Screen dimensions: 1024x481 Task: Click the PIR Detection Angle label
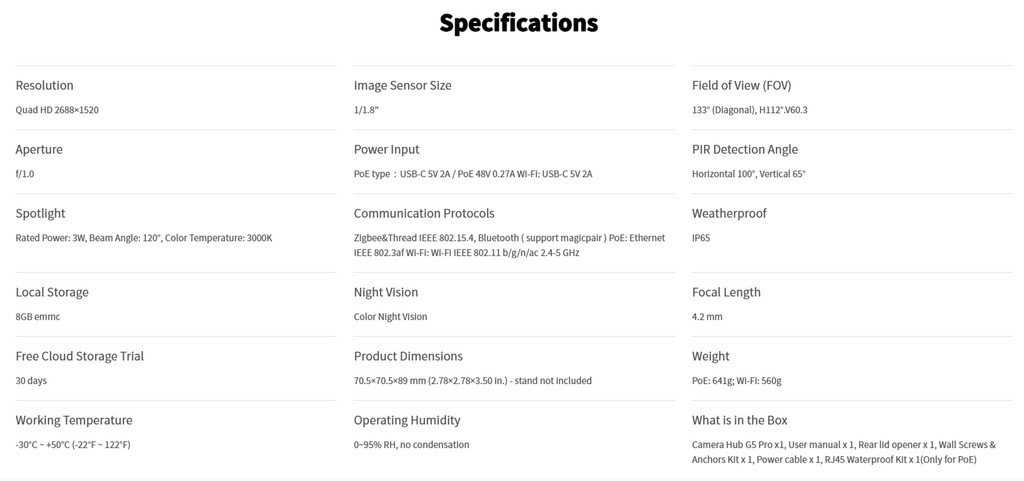pos(744,150)
